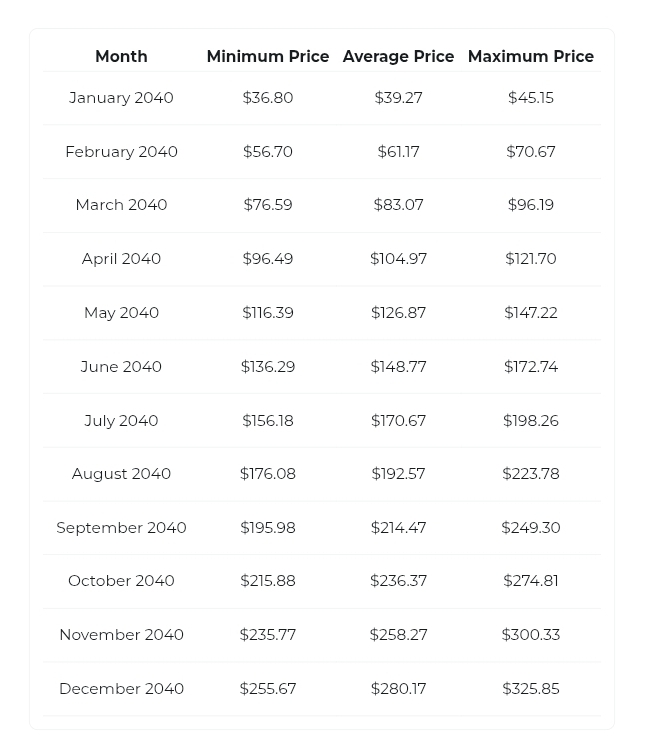Click the October 2040 minimum price $215.88
645x753 pixels.
click(268, 581)
